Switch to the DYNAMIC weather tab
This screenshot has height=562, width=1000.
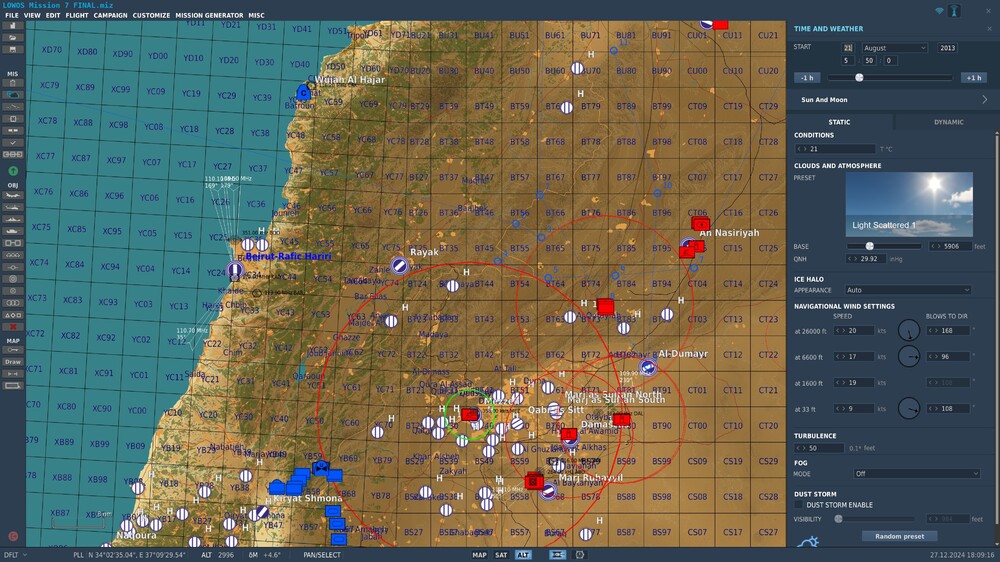pyautogui.click(x=948, y=122)
